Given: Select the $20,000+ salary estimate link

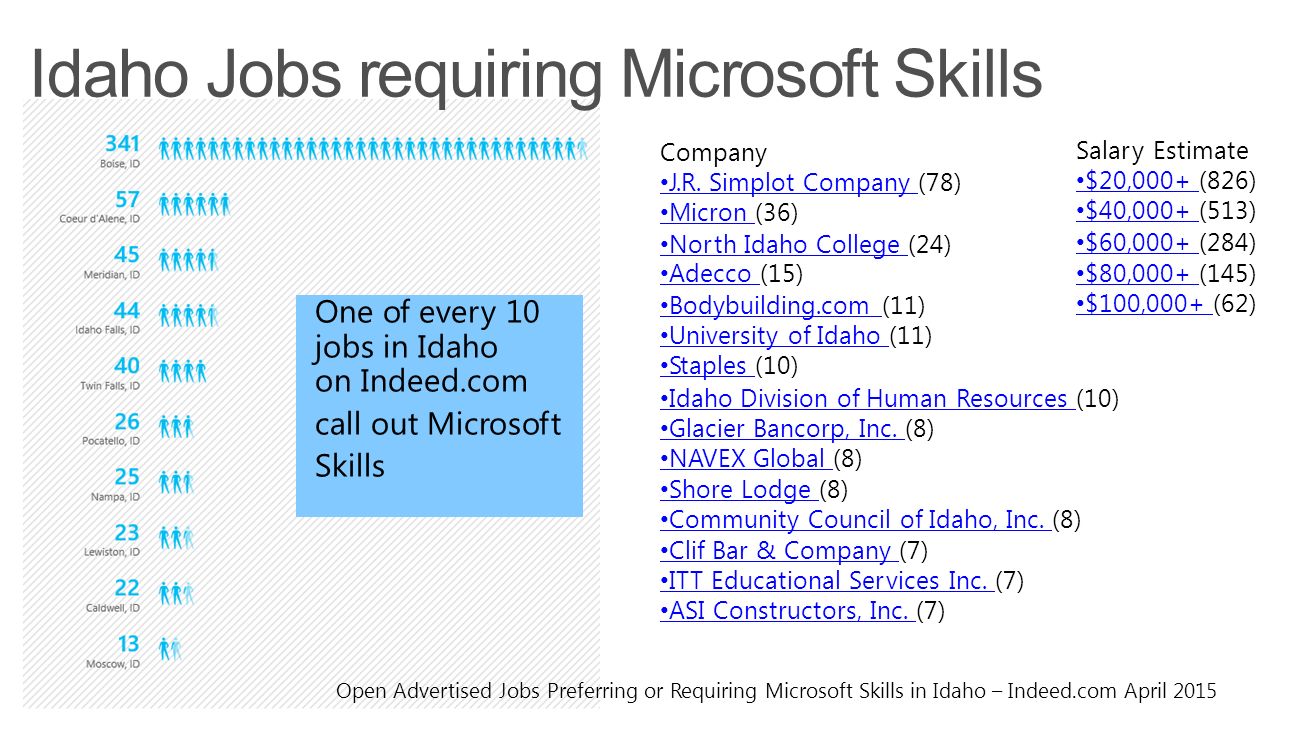Looking at the screenshot, I should [x=1137, y=181].
